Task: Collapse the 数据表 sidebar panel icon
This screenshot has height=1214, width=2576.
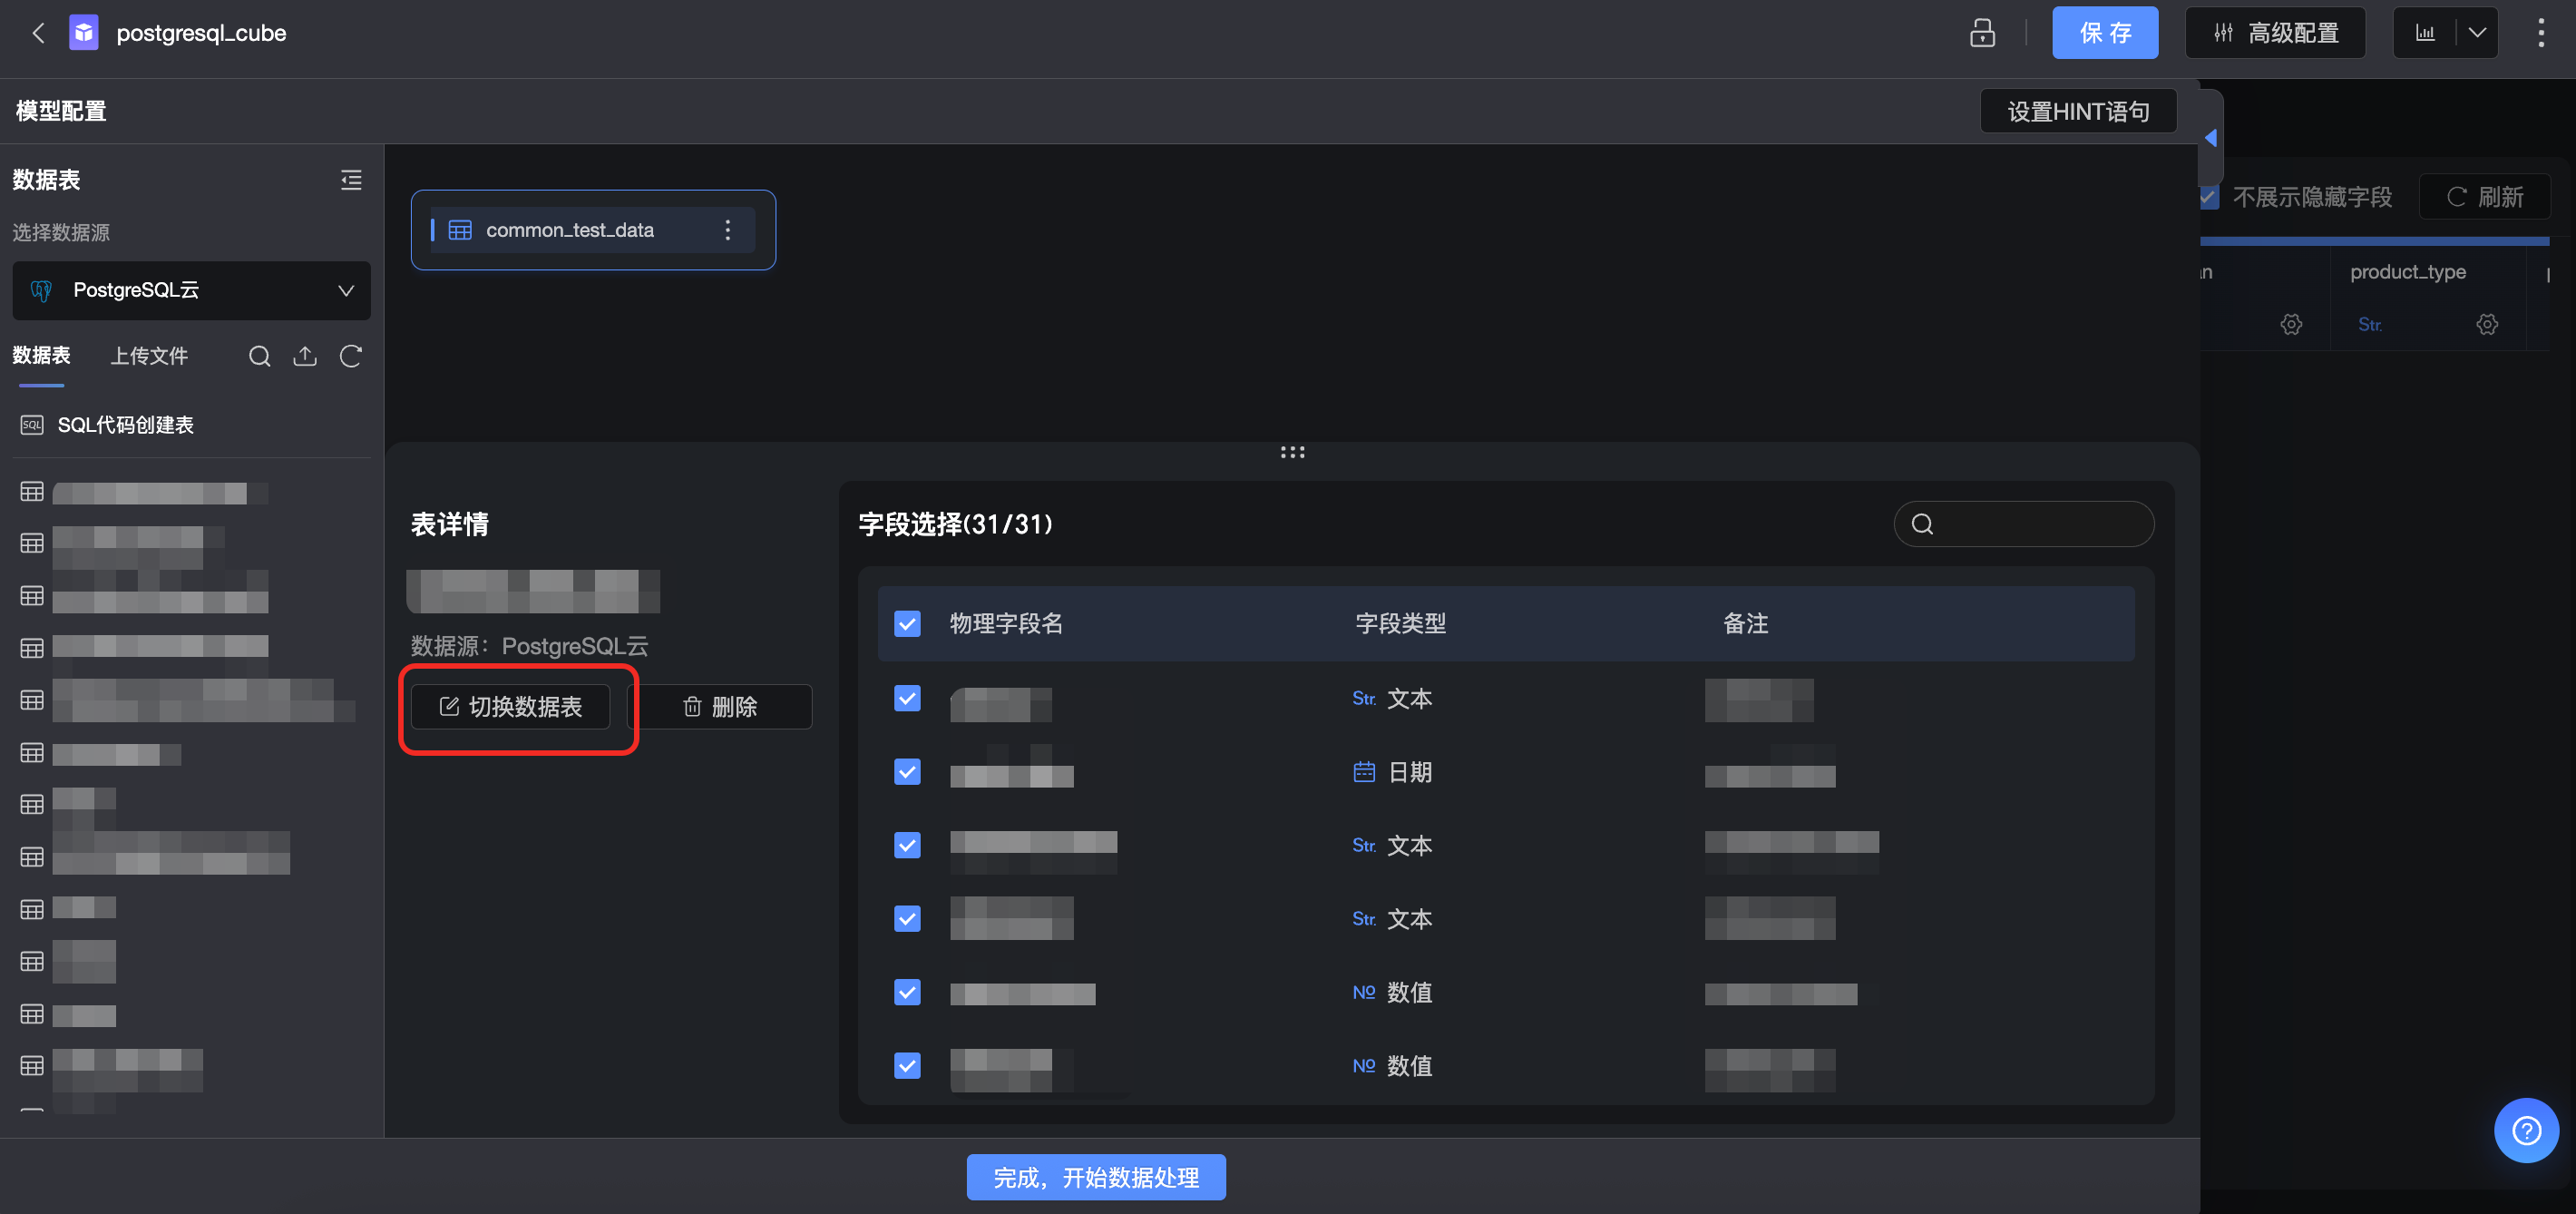Action: [x=351, y=180]
